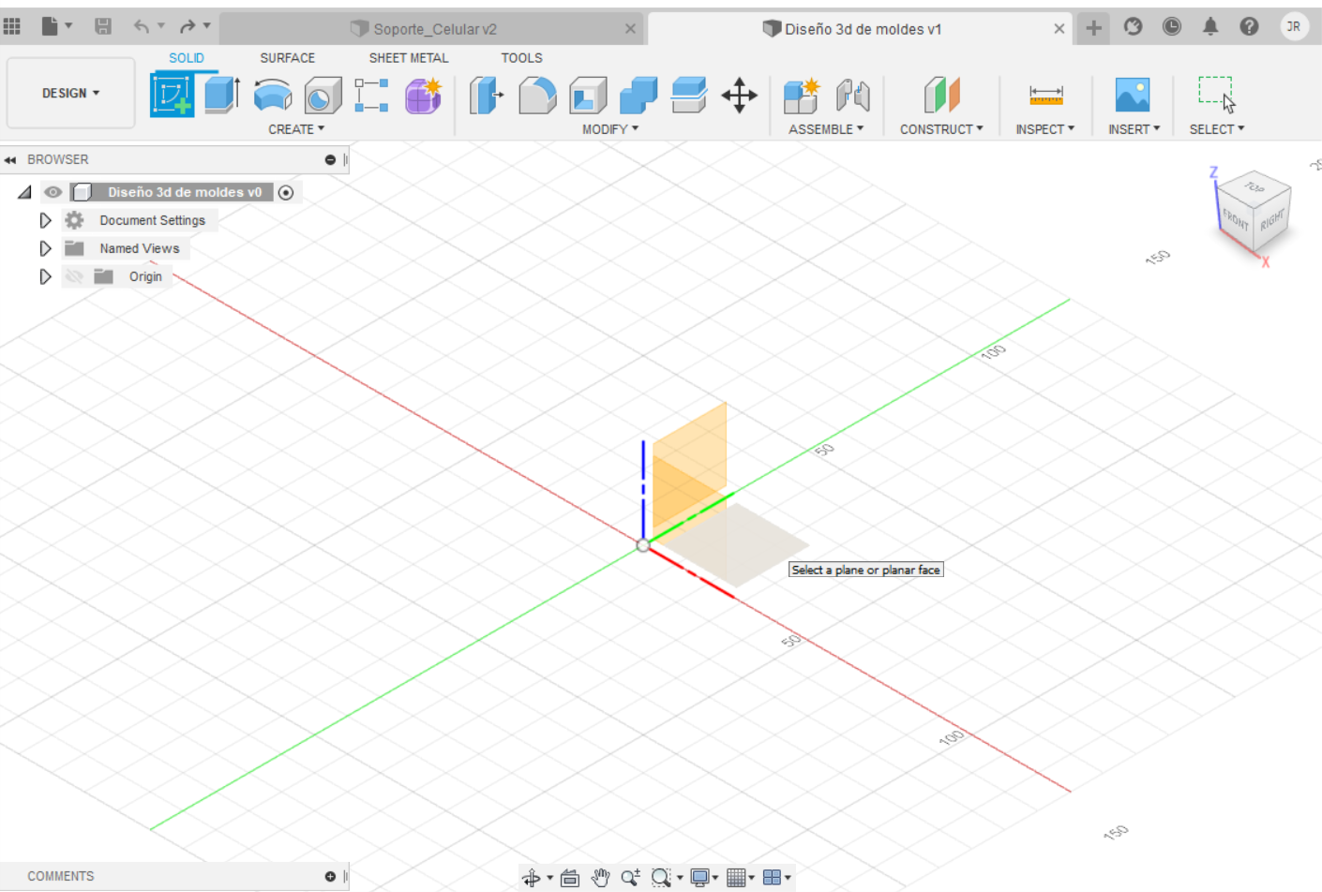Open the notifications bell
Viewport: 1322px width, 892px height.
tap(1211, 27)
